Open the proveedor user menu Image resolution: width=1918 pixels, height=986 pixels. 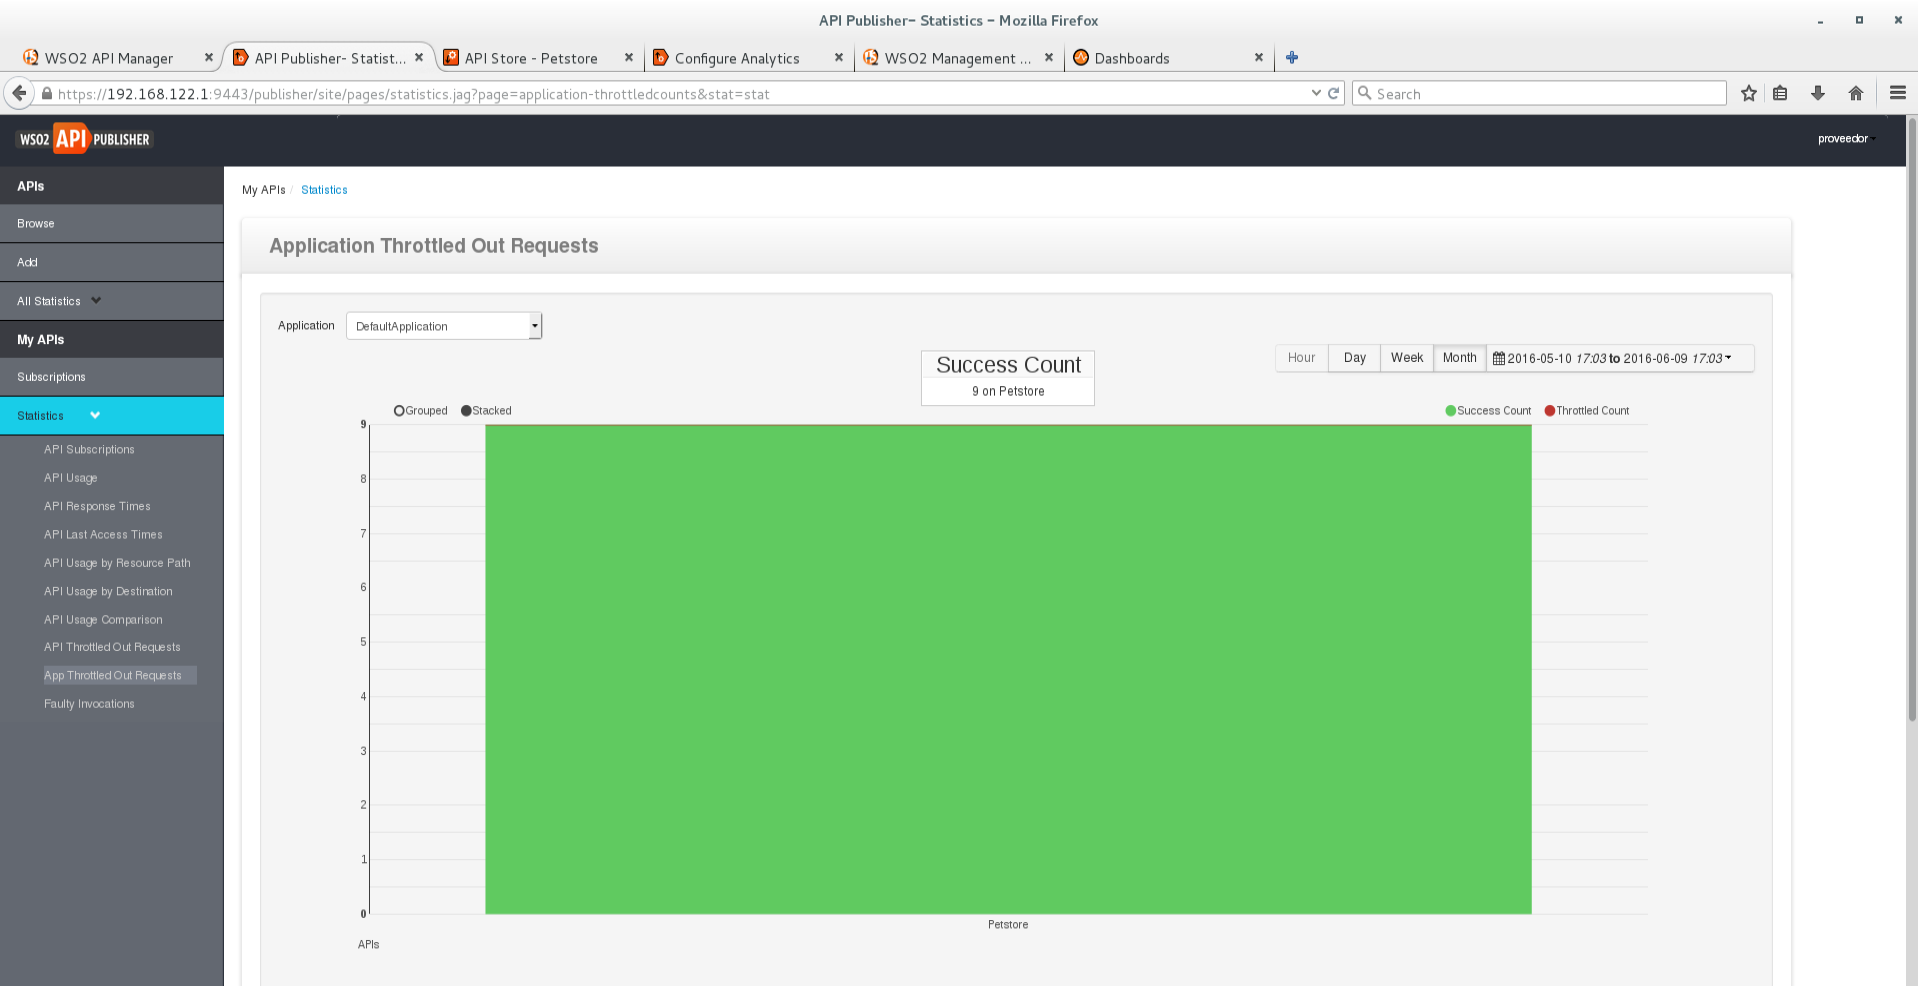point(1845,139)
